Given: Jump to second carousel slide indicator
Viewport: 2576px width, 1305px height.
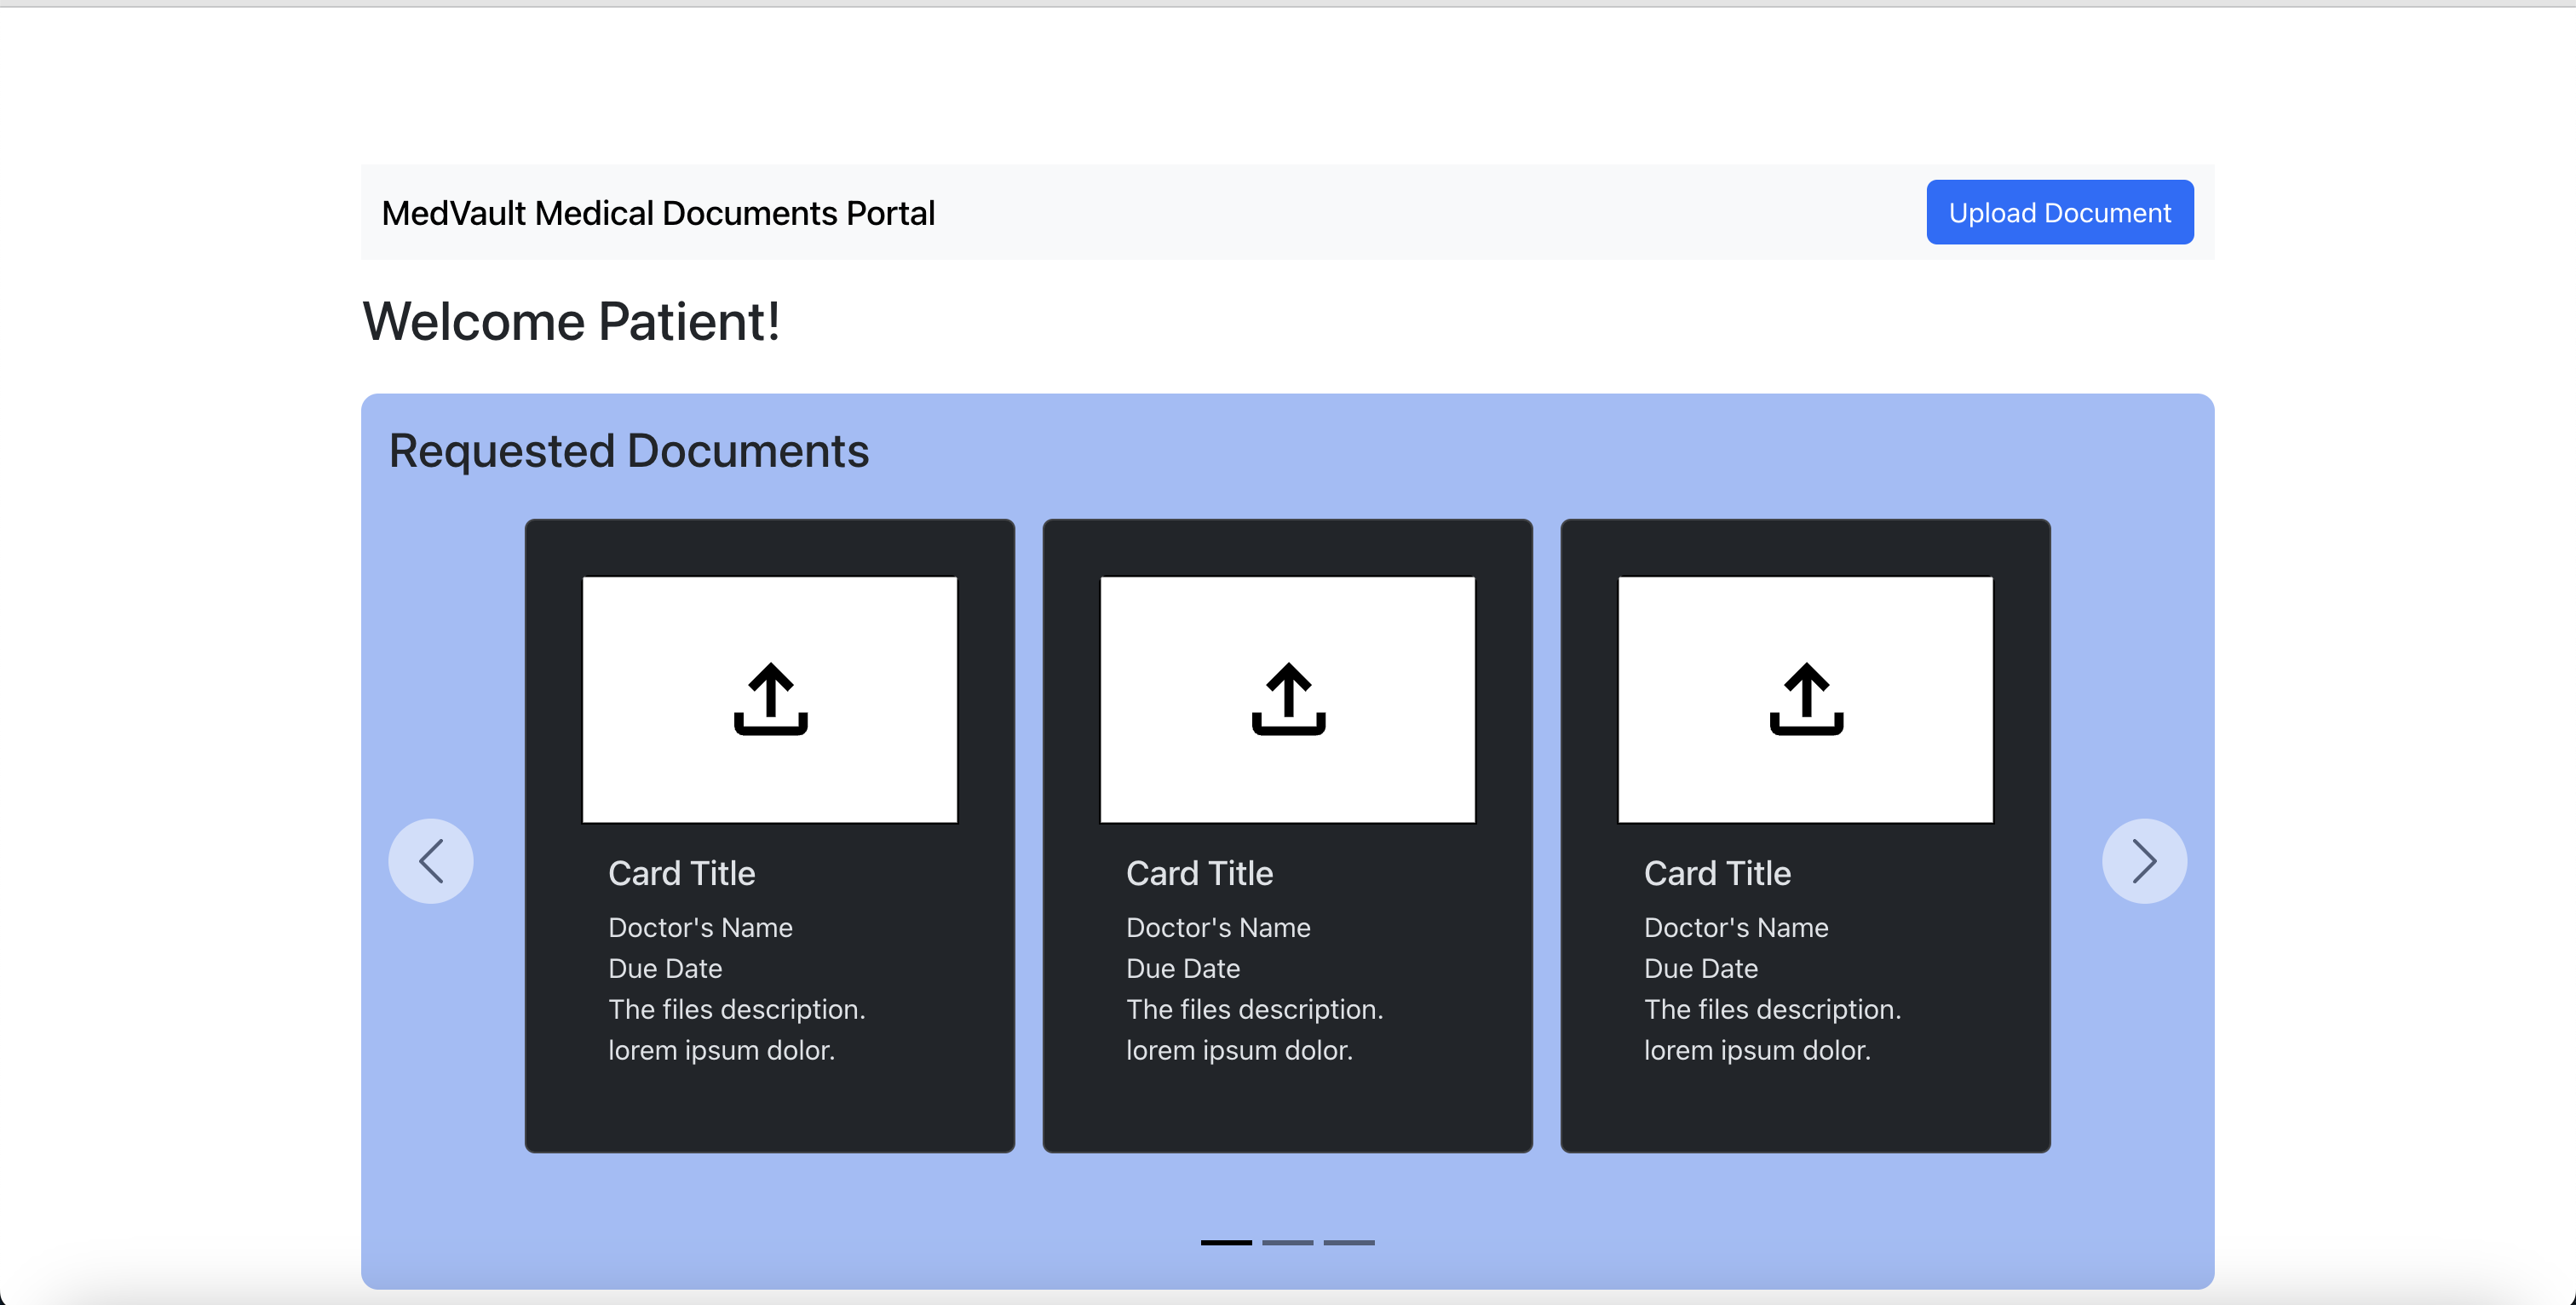Looking at the screenshot, I should [x=1287, y=1242].
